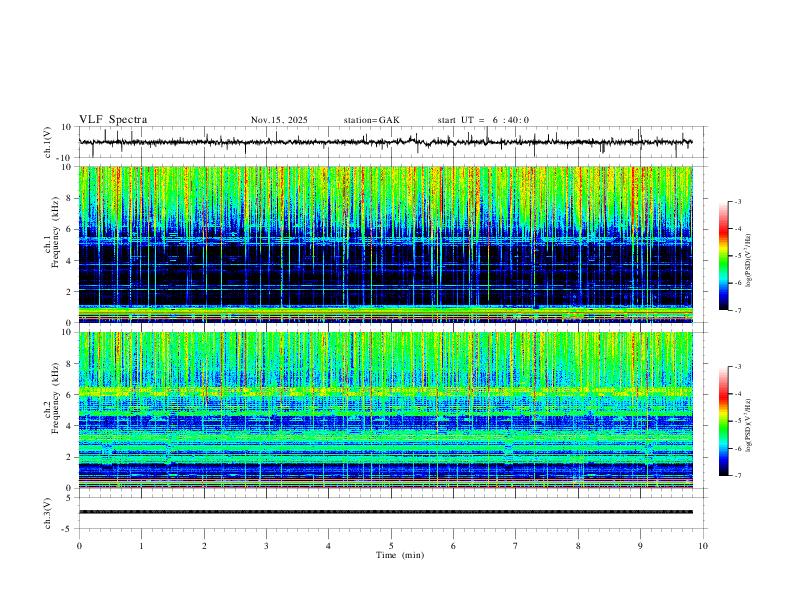792x612 pixels.
Task: Click the ch.1 voltage waveform trace
Action: click(385, 142)
